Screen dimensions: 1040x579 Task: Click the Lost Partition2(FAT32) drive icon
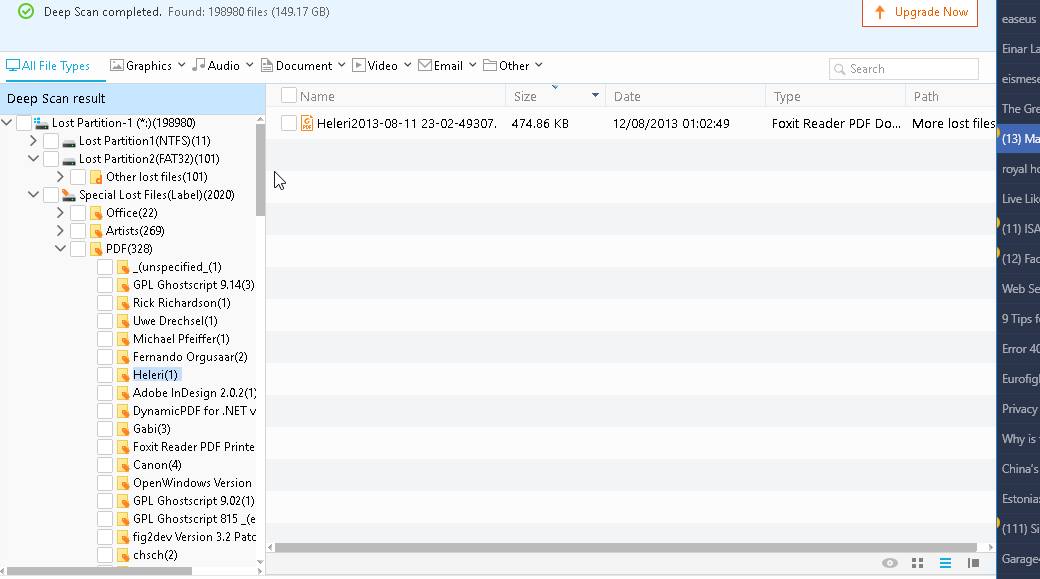(68, 159)
